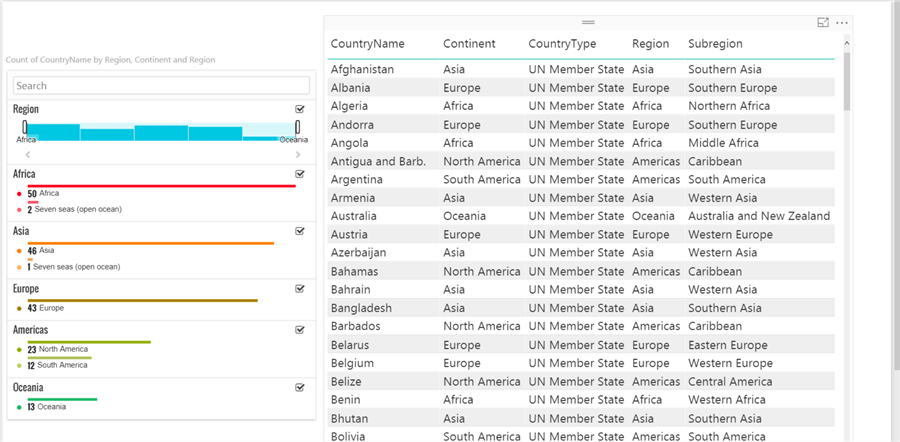The height and width of the screenshot is (442, 900).
Task: Click the left chevron under Region chart
Action: pyautogui.click(x=28, y=154)
